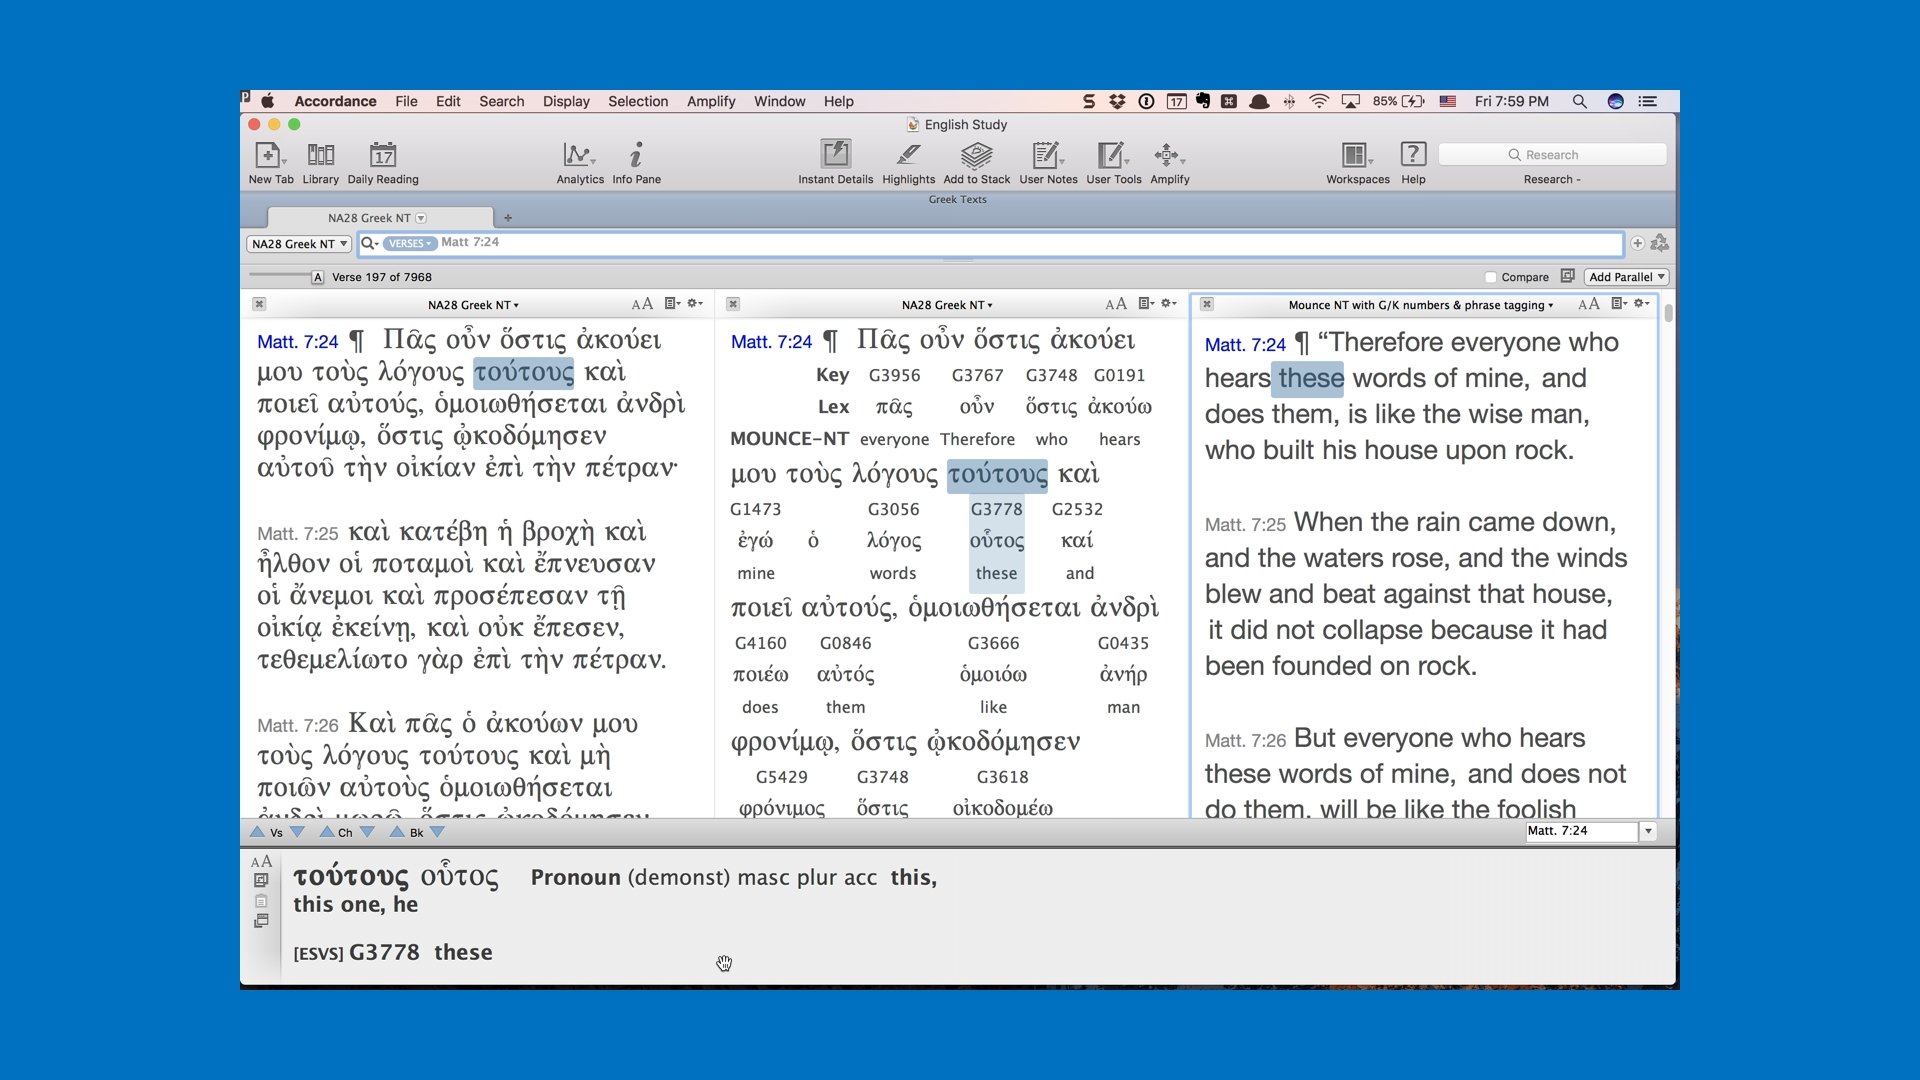Screen dimensions: 1920x1080
Task: Enable the Compare checkbox
Action: pyautogui.click(x=1491, y=277)
